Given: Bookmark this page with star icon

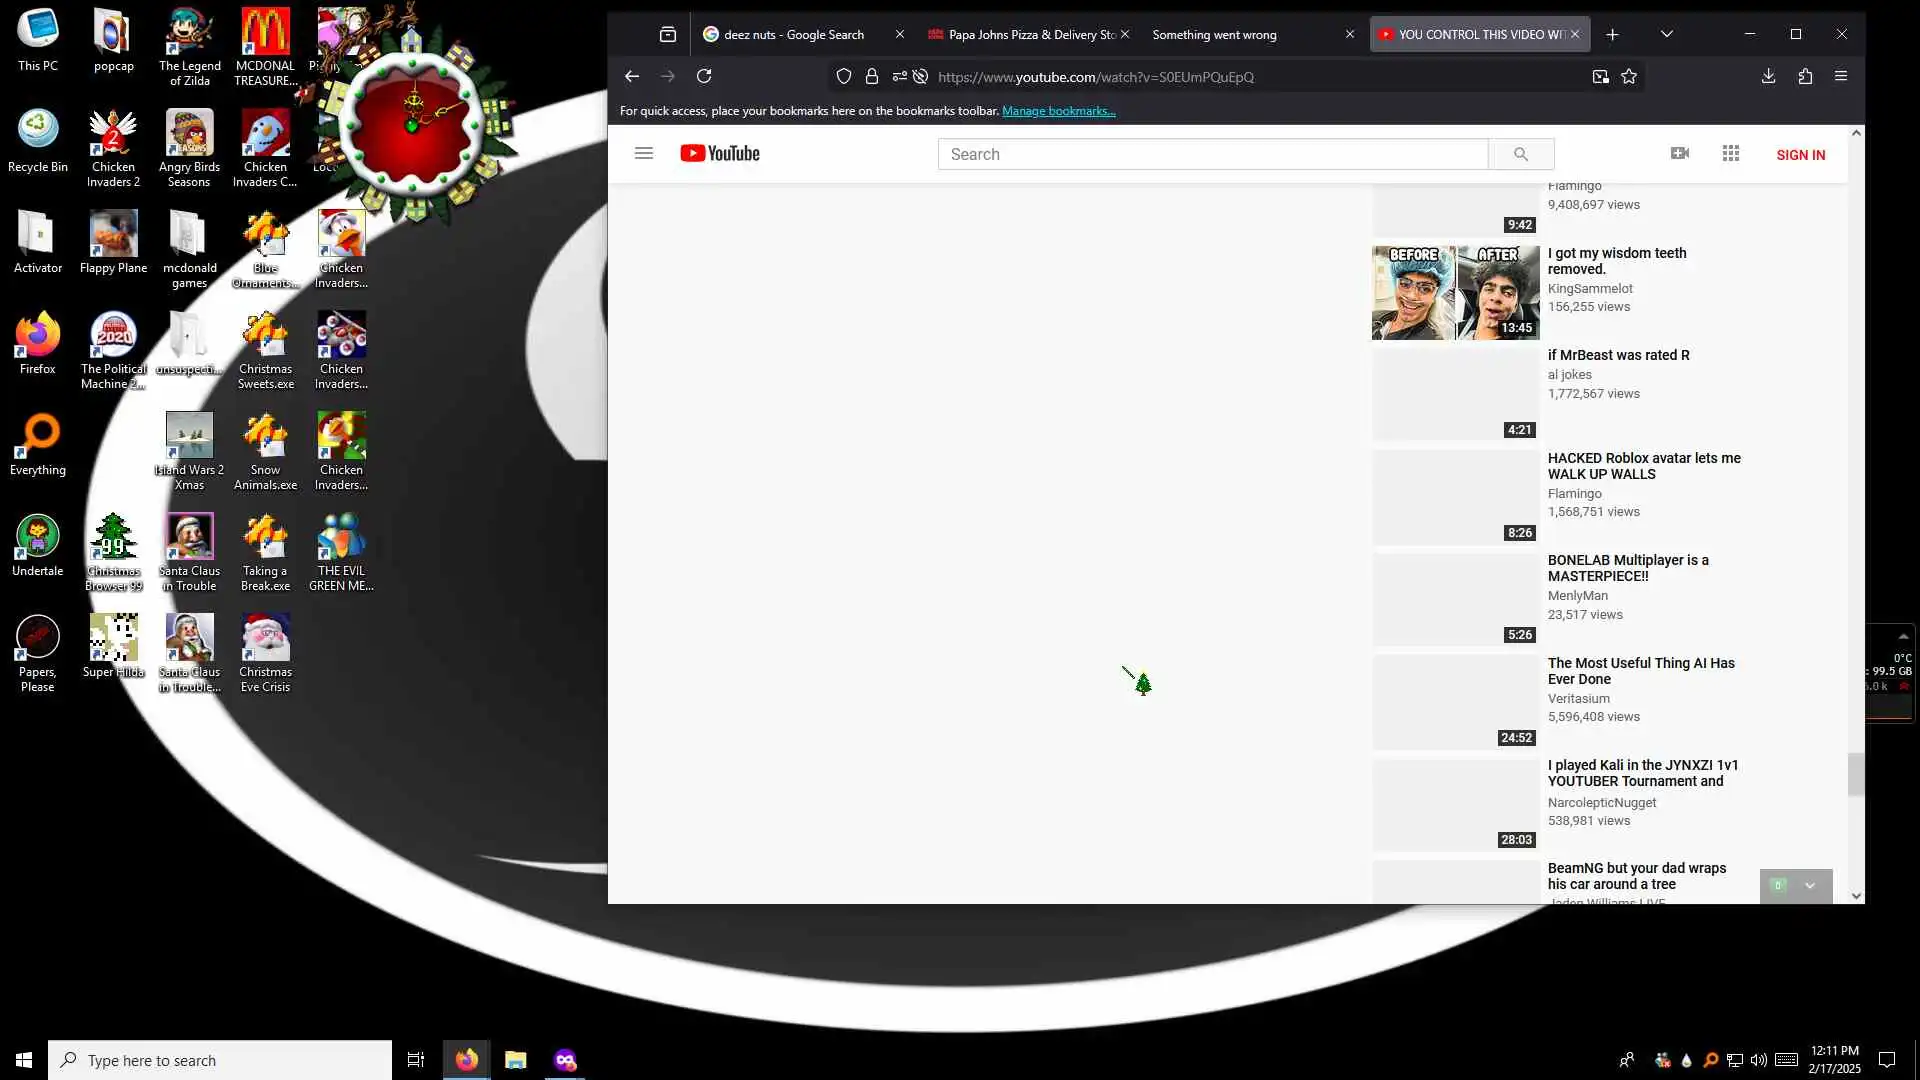Looking at the screenshot, I should 1629,76.
